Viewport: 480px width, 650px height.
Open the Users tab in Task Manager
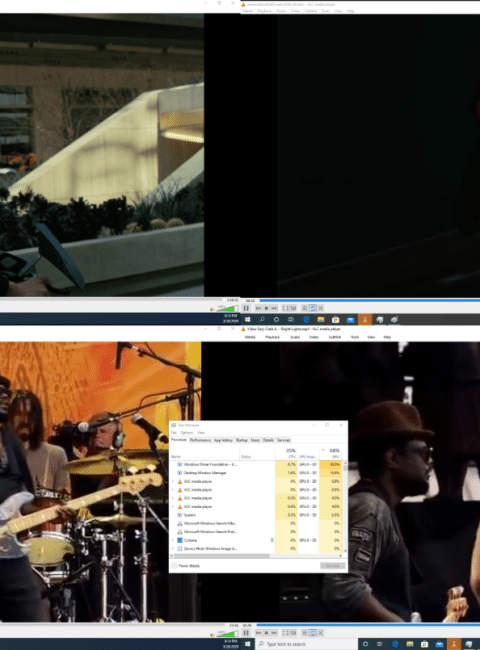click(x=255, y=440)
